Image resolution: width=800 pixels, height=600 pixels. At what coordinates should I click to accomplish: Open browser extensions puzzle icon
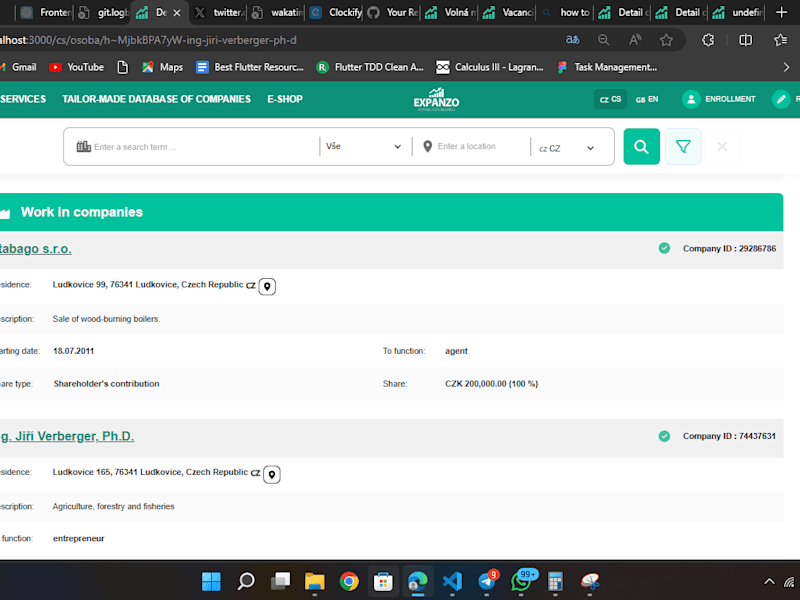pos(708,40)
